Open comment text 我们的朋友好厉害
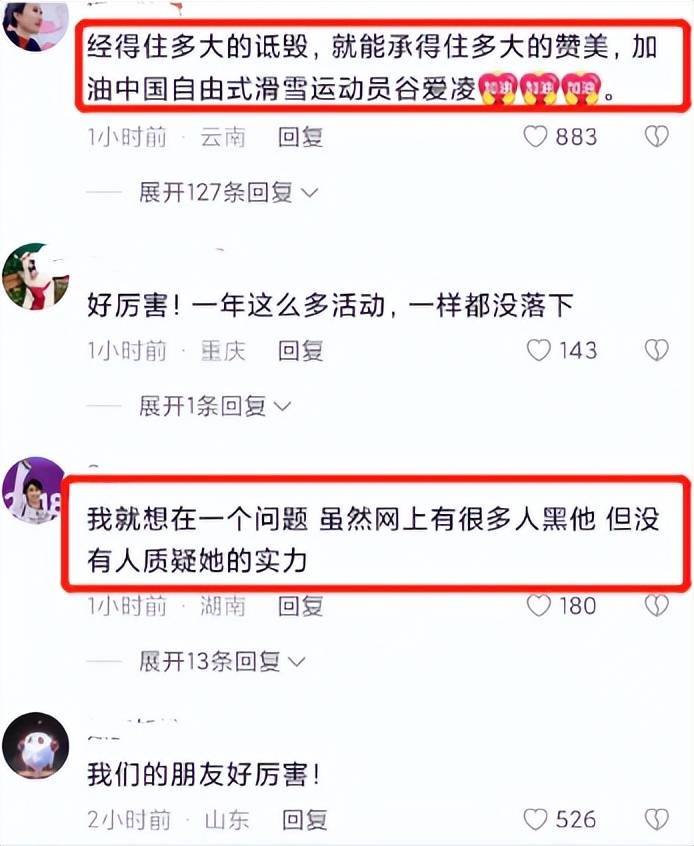Viewport: 694px width, 846px height. (x=203, y=775)
